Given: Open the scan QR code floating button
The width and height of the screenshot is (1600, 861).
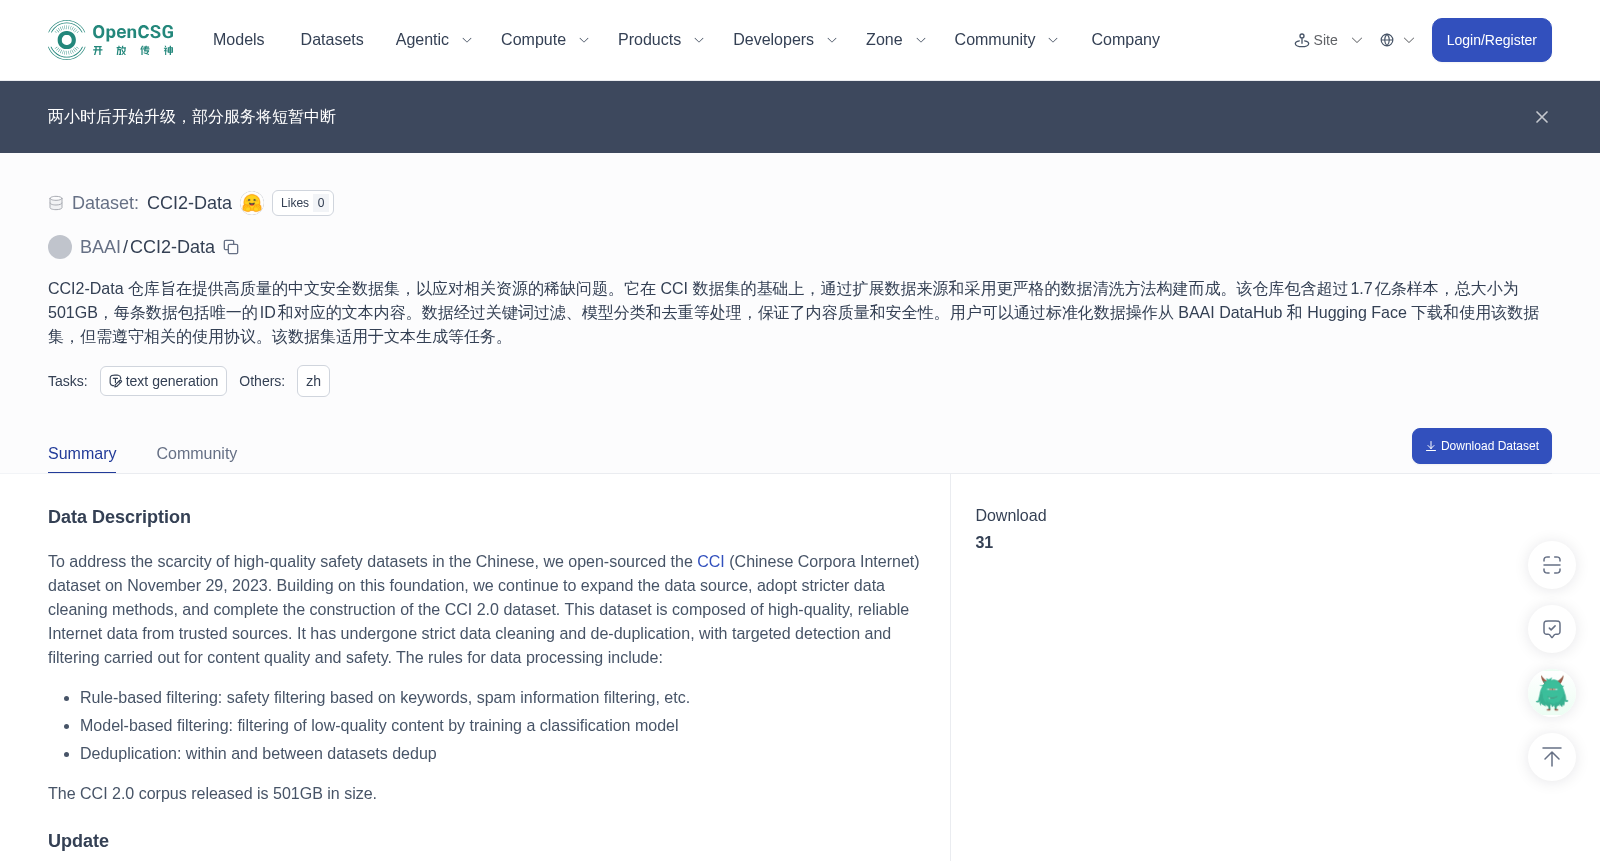Looking at the screenshot, I should tap(1552, 565).
